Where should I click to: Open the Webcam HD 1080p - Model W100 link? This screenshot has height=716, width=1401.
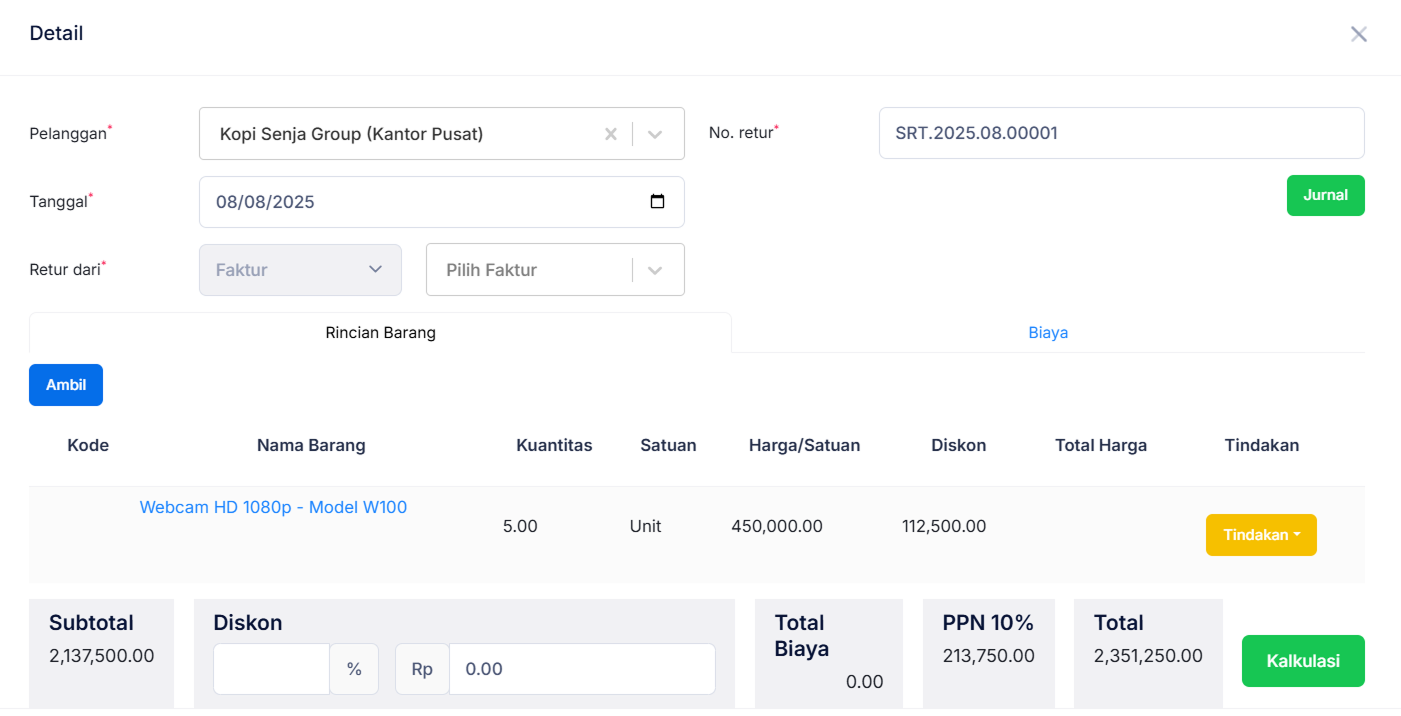click(x=273, y=507)
